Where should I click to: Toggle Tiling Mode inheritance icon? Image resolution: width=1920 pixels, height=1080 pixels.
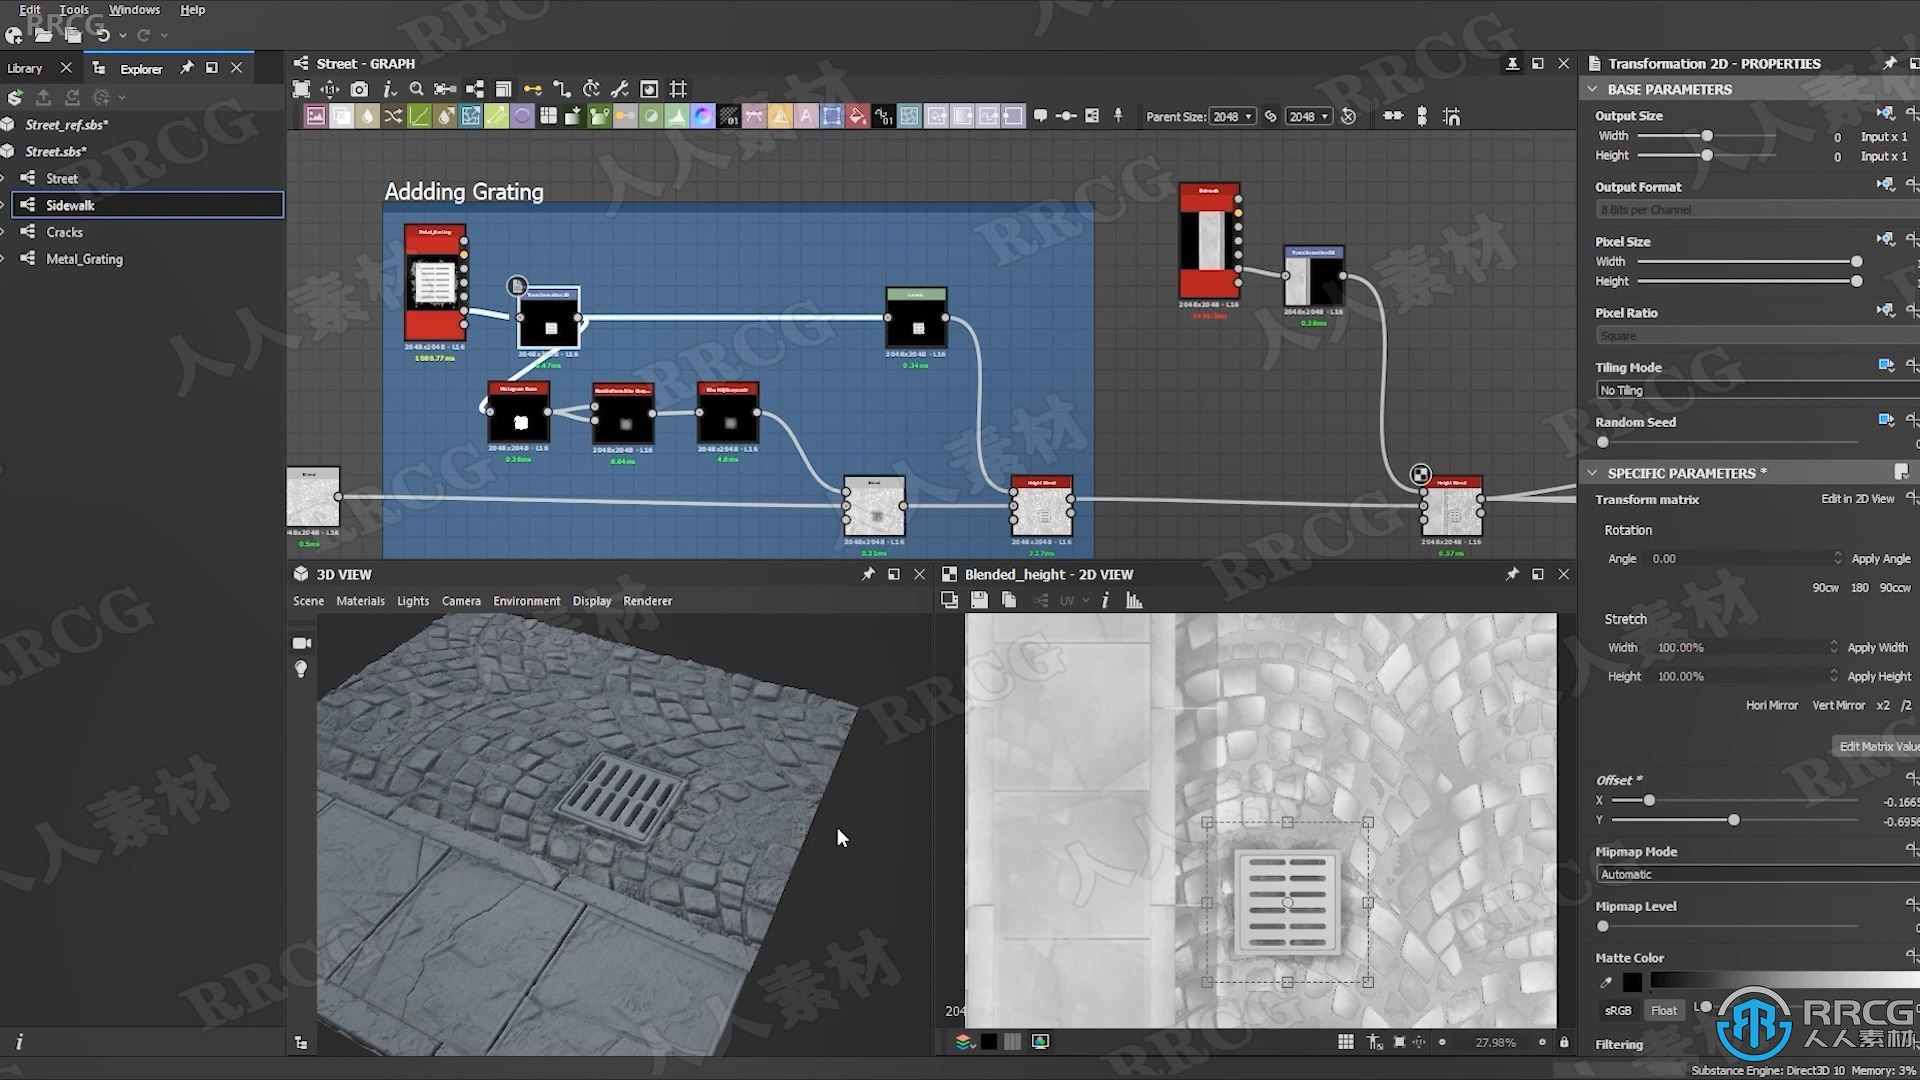[1886, 365]
